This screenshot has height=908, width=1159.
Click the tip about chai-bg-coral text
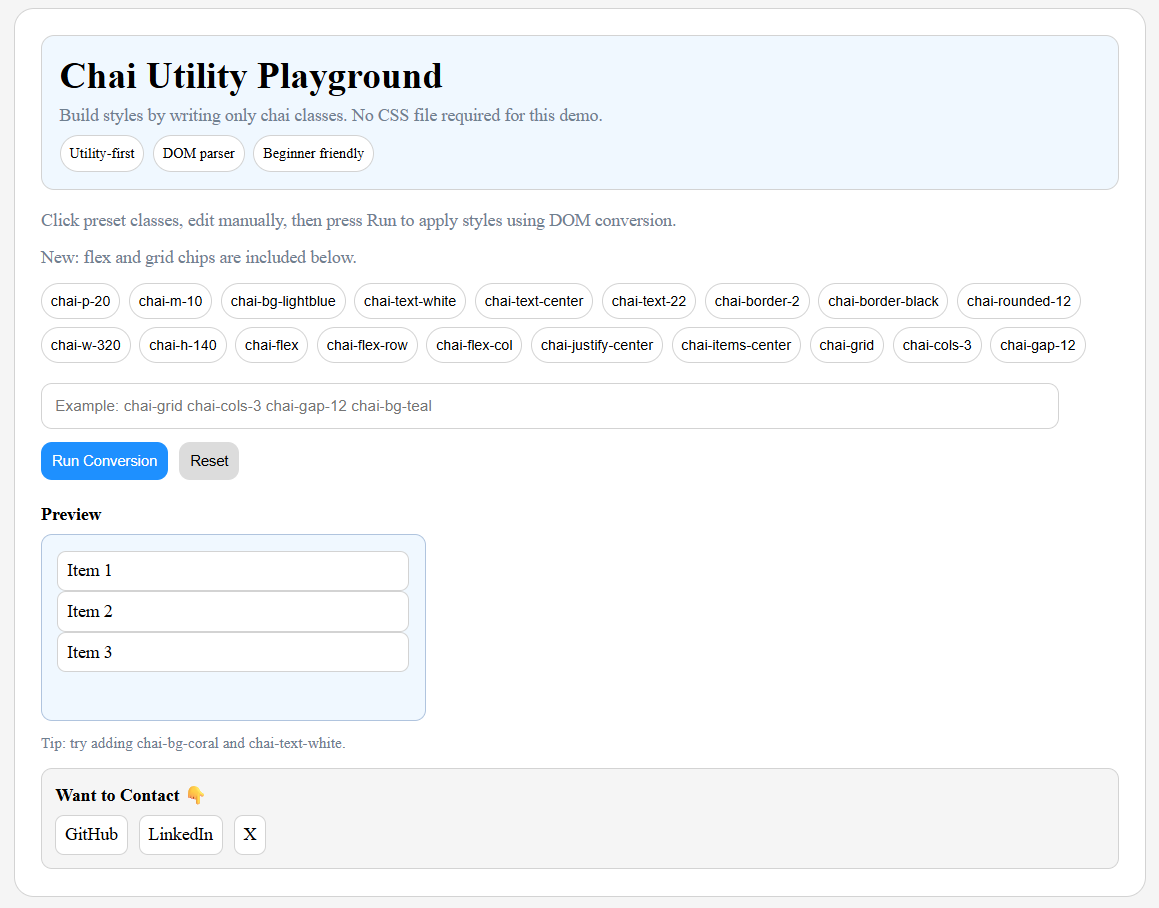pos(194,743)
